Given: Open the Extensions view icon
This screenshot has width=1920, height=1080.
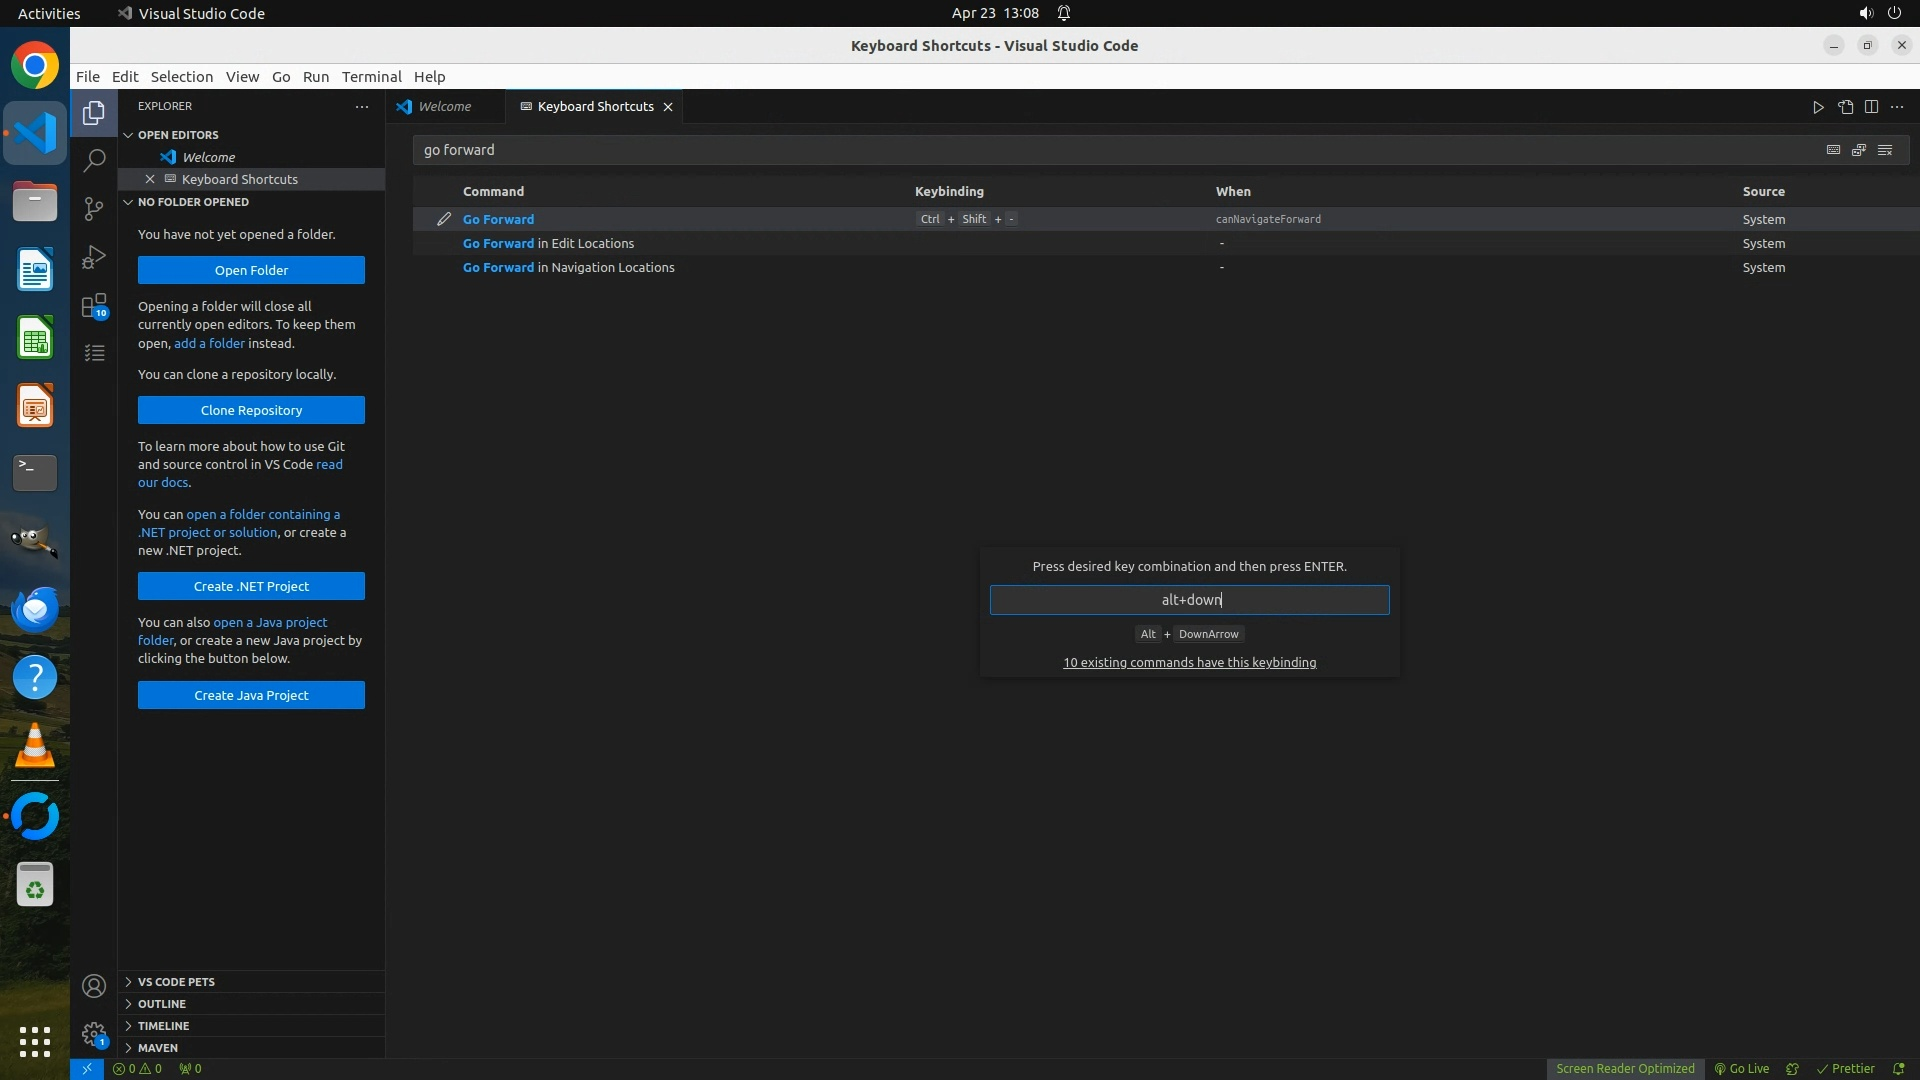Looking at the screenshot, I should pos(94,305).
